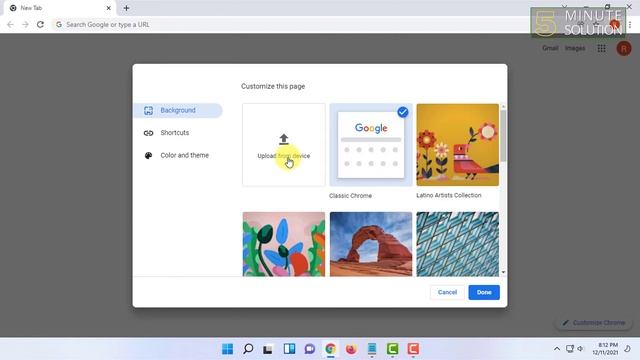Click the dialog scrollbar down arrow

pos(503,272)
